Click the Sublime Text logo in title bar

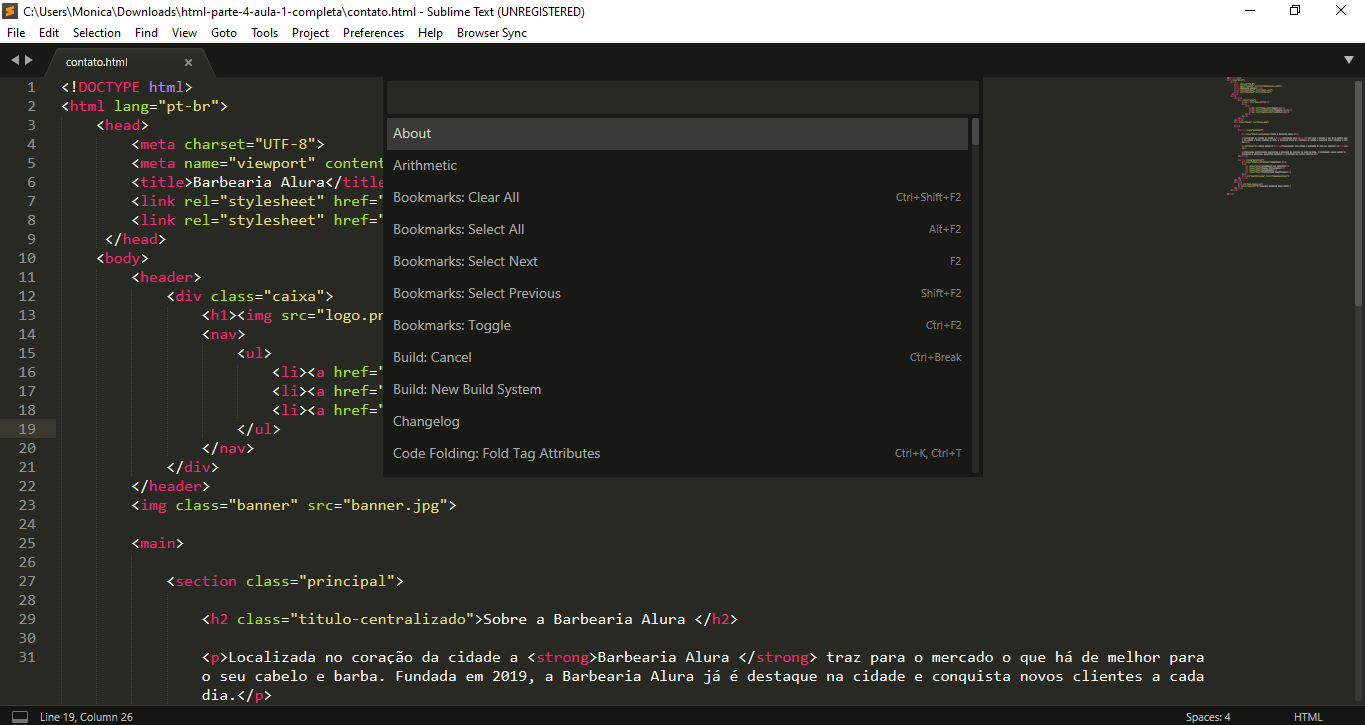click(x=11, y=11)
